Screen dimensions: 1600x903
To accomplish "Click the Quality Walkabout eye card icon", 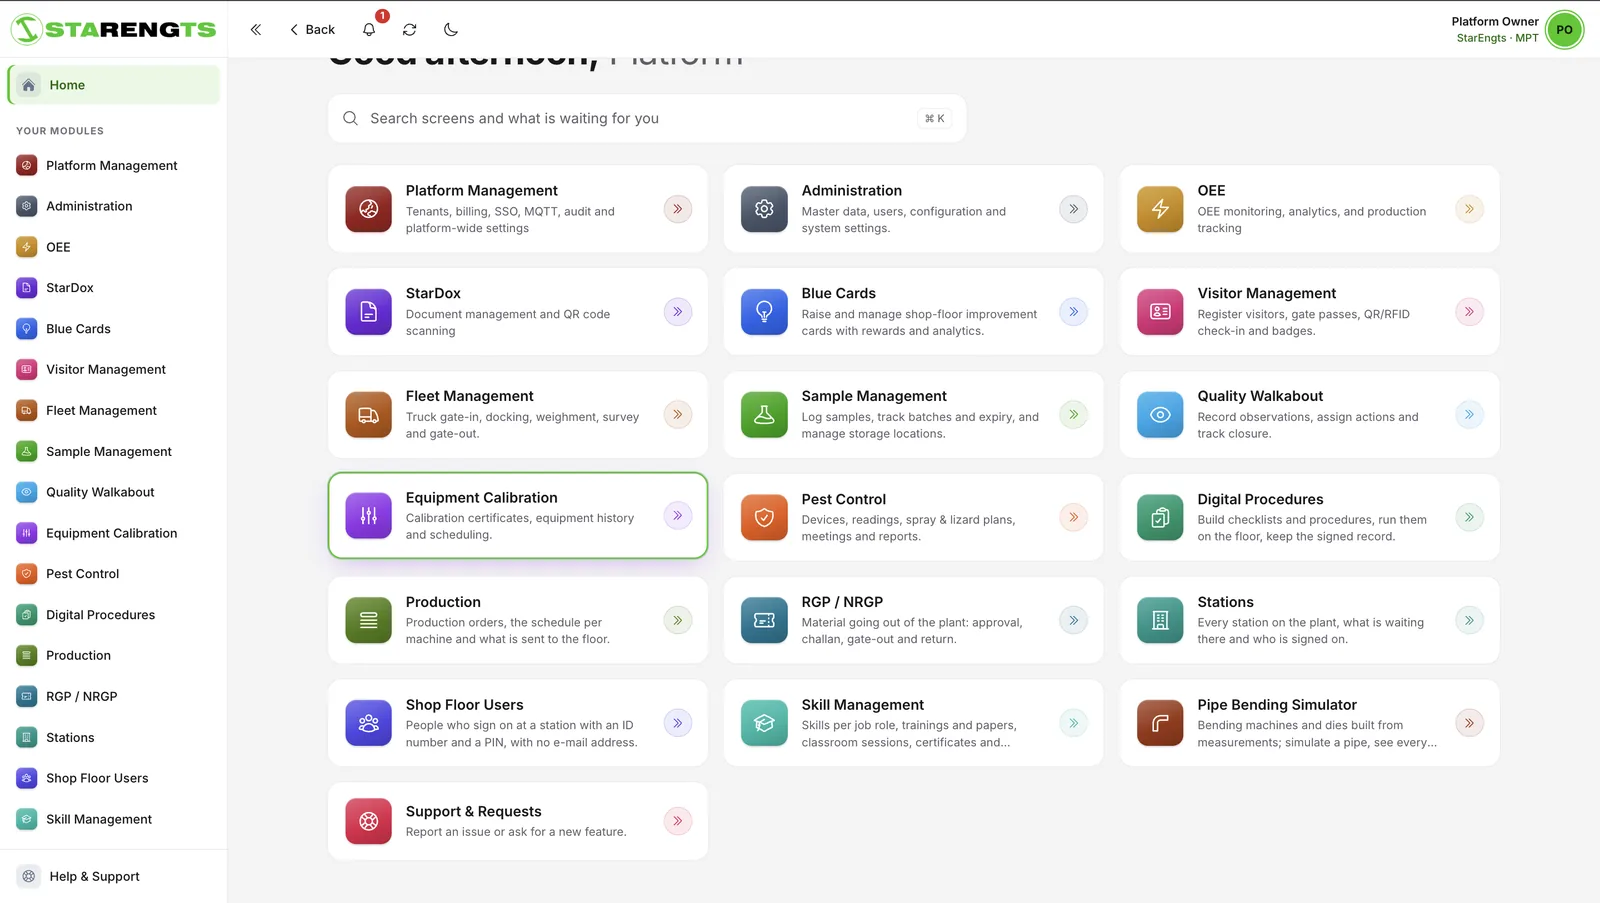I will click(x=1160, y=415).
